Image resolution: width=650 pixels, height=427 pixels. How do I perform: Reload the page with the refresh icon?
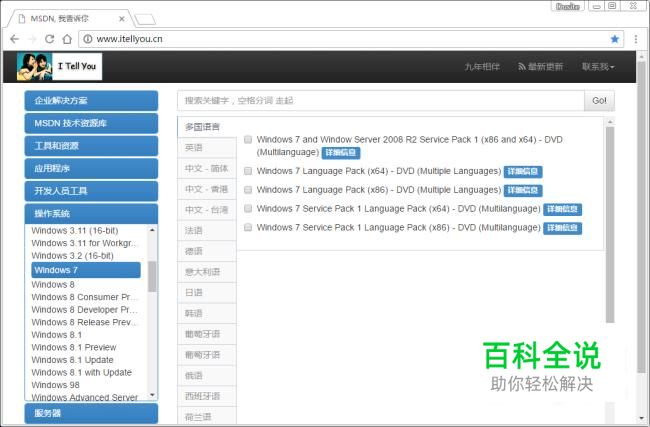point(49,39)
